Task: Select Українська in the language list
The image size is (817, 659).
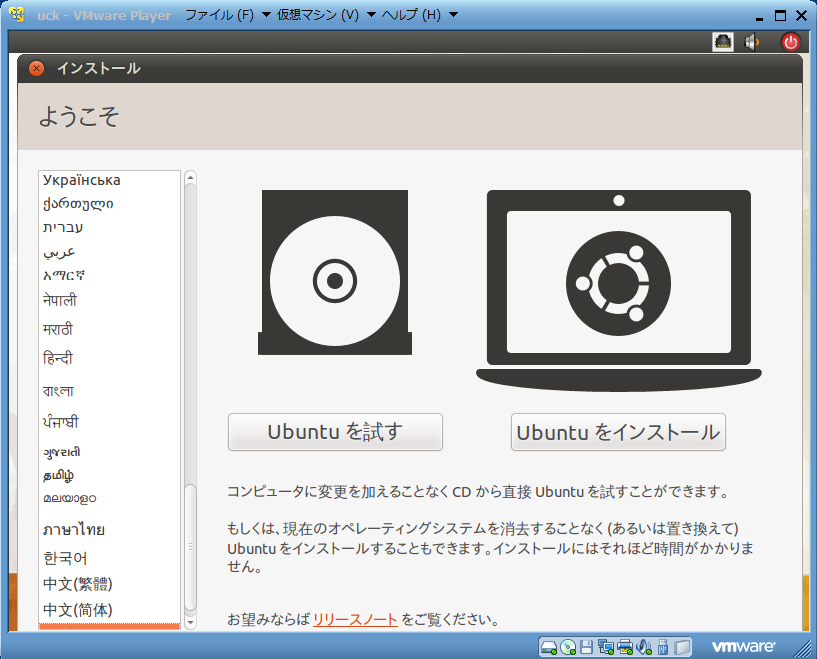Action: coord(109,180)
